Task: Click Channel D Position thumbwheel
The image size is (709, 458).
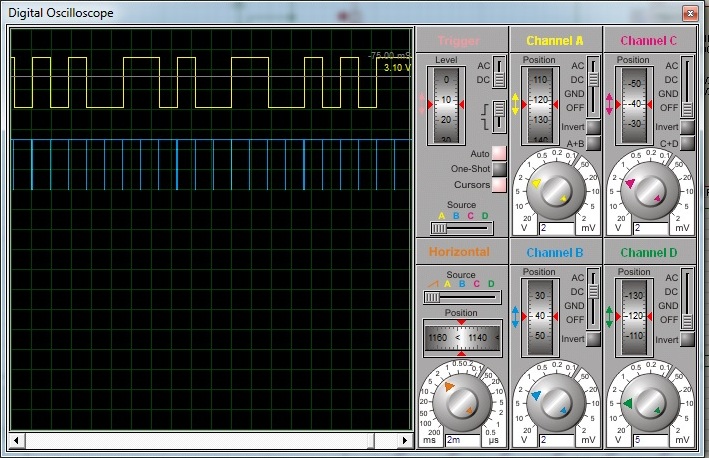Action: pos(634,318)
